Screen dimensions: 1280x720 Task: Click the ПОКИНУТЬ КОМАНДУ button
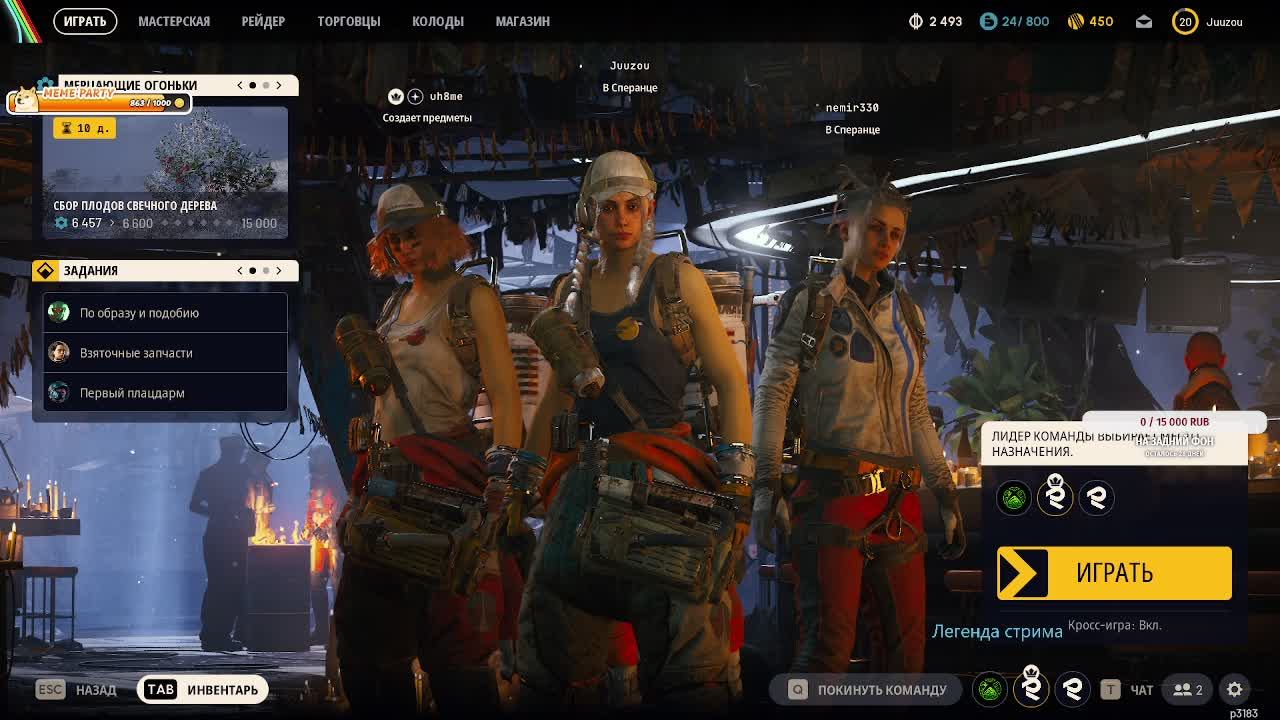point(868,689)
